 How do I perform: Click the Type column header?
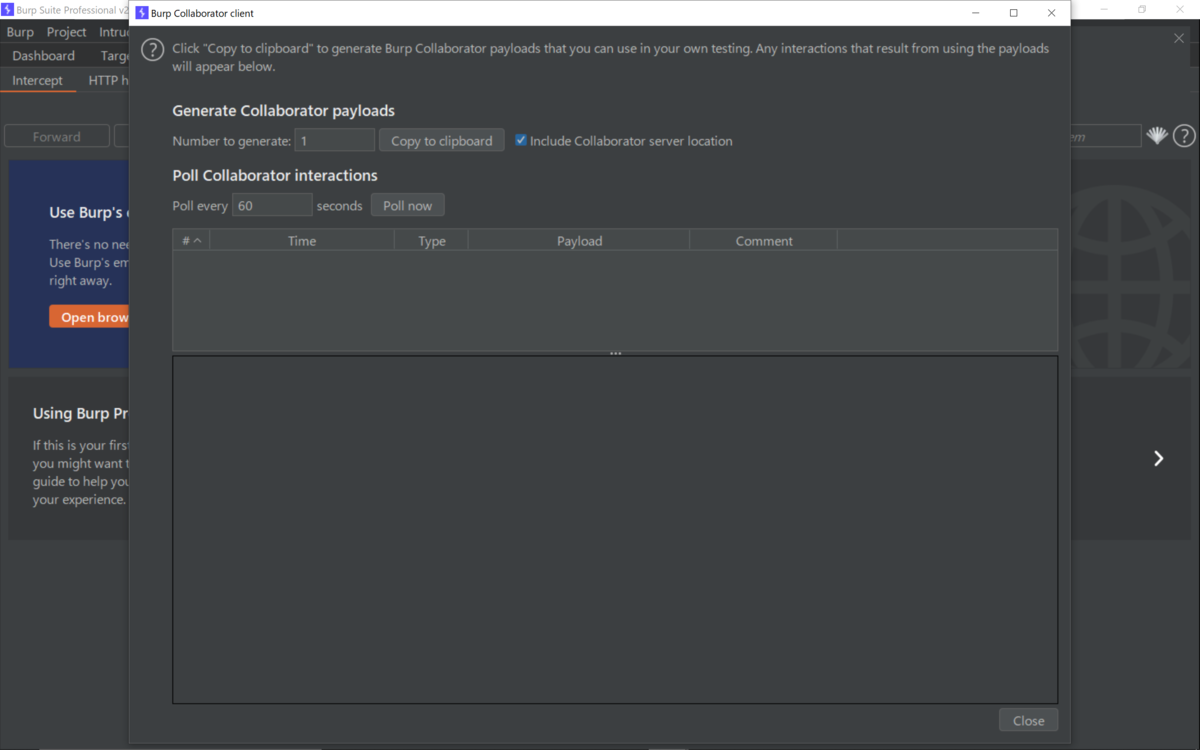click(432, 241)
